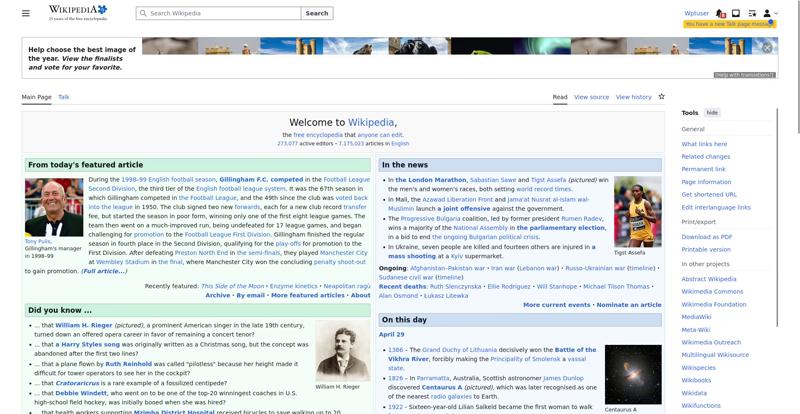Click Download as PDF in the sidebar

pyautogui.click(x=706, y=236)
